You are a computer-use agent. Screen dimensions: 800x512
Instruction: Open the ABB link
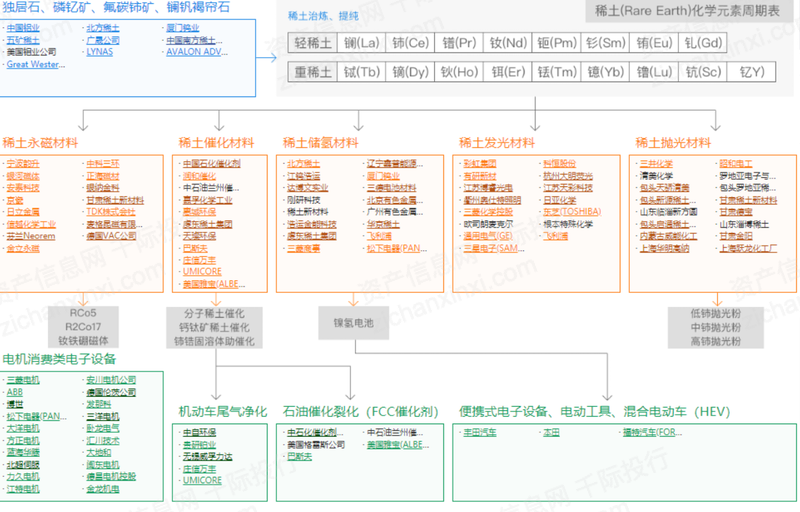tap(14, 392)
